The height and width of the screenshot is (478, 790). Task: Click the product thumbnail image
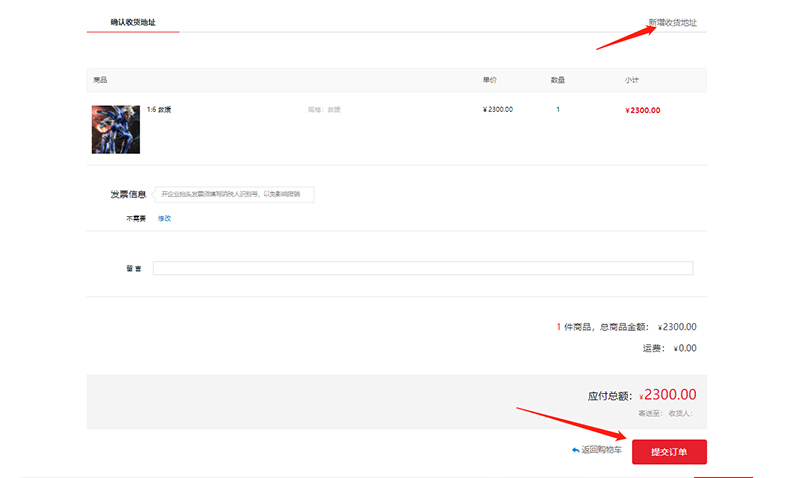[115, 129]
